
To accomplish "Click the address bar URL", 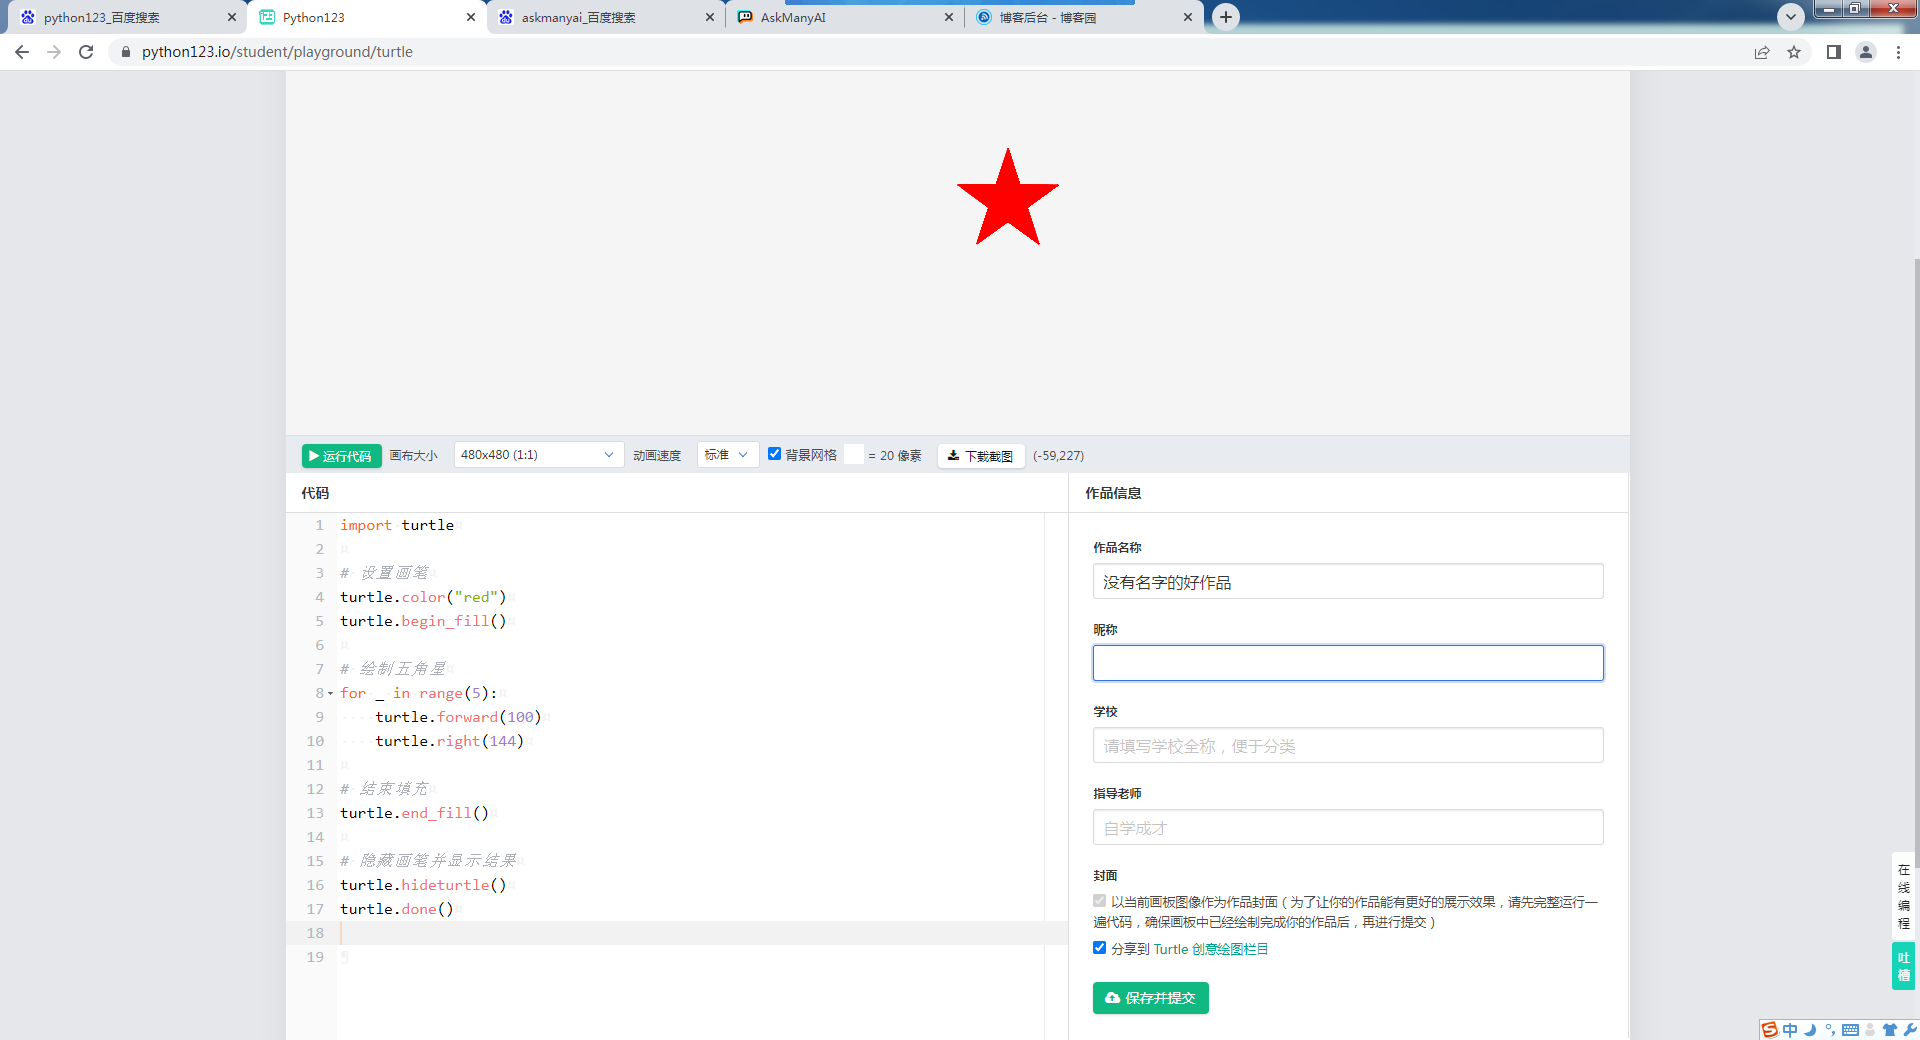I will pos(277,52).
